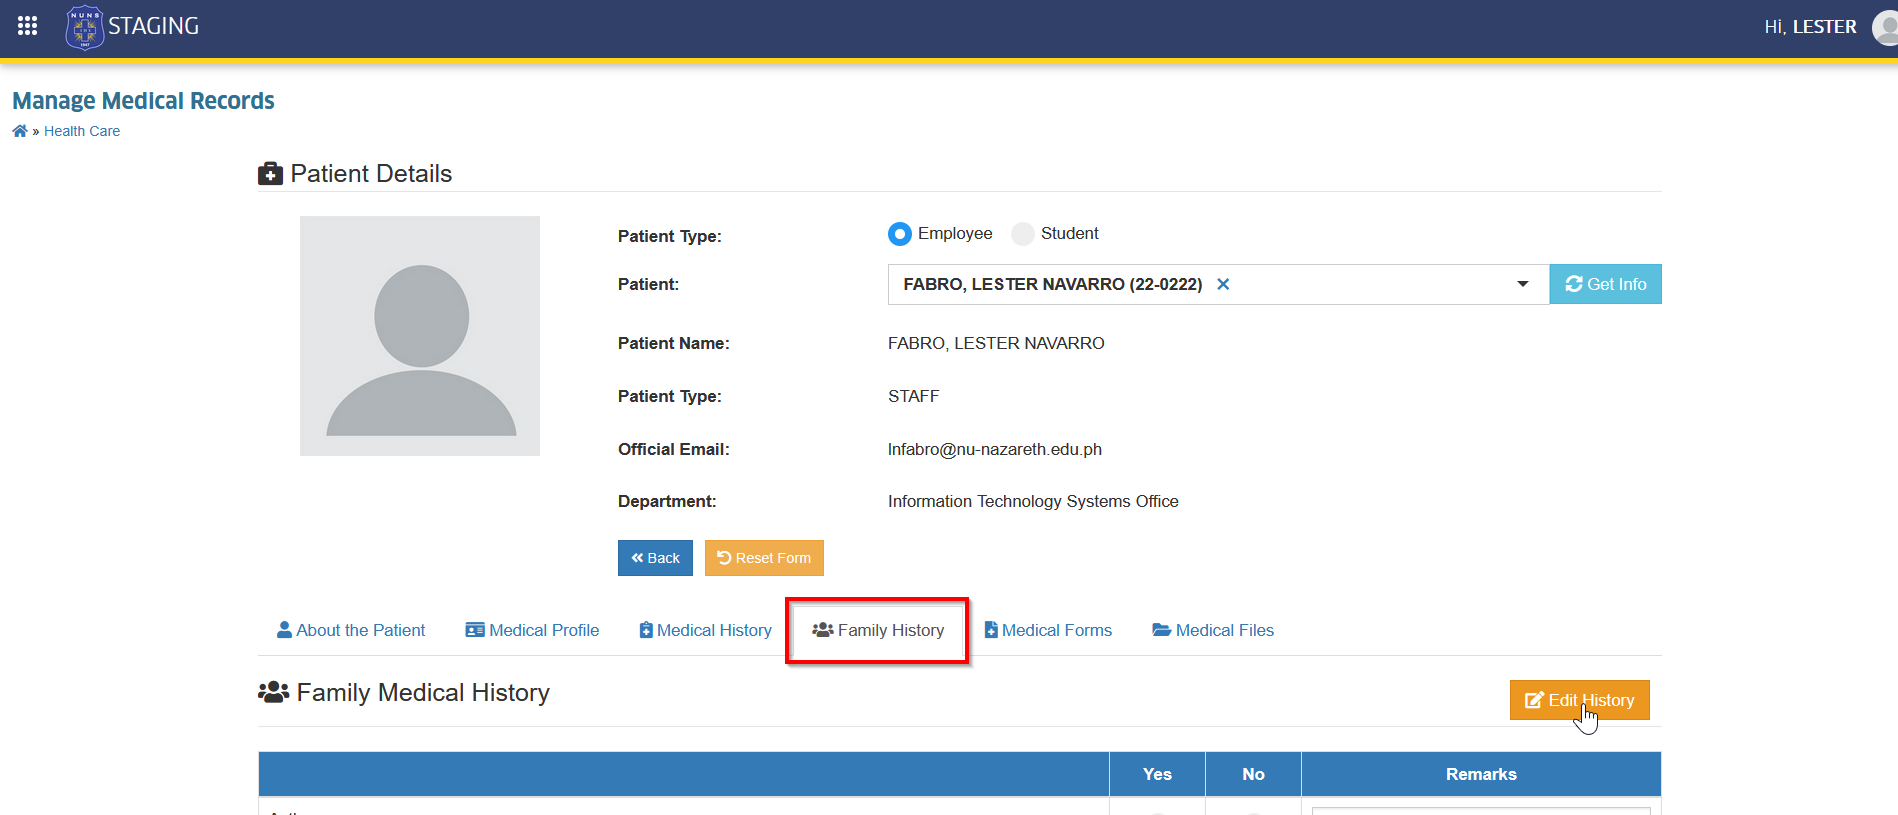Switch to the Medical Forms tab

click(1048, 630)
